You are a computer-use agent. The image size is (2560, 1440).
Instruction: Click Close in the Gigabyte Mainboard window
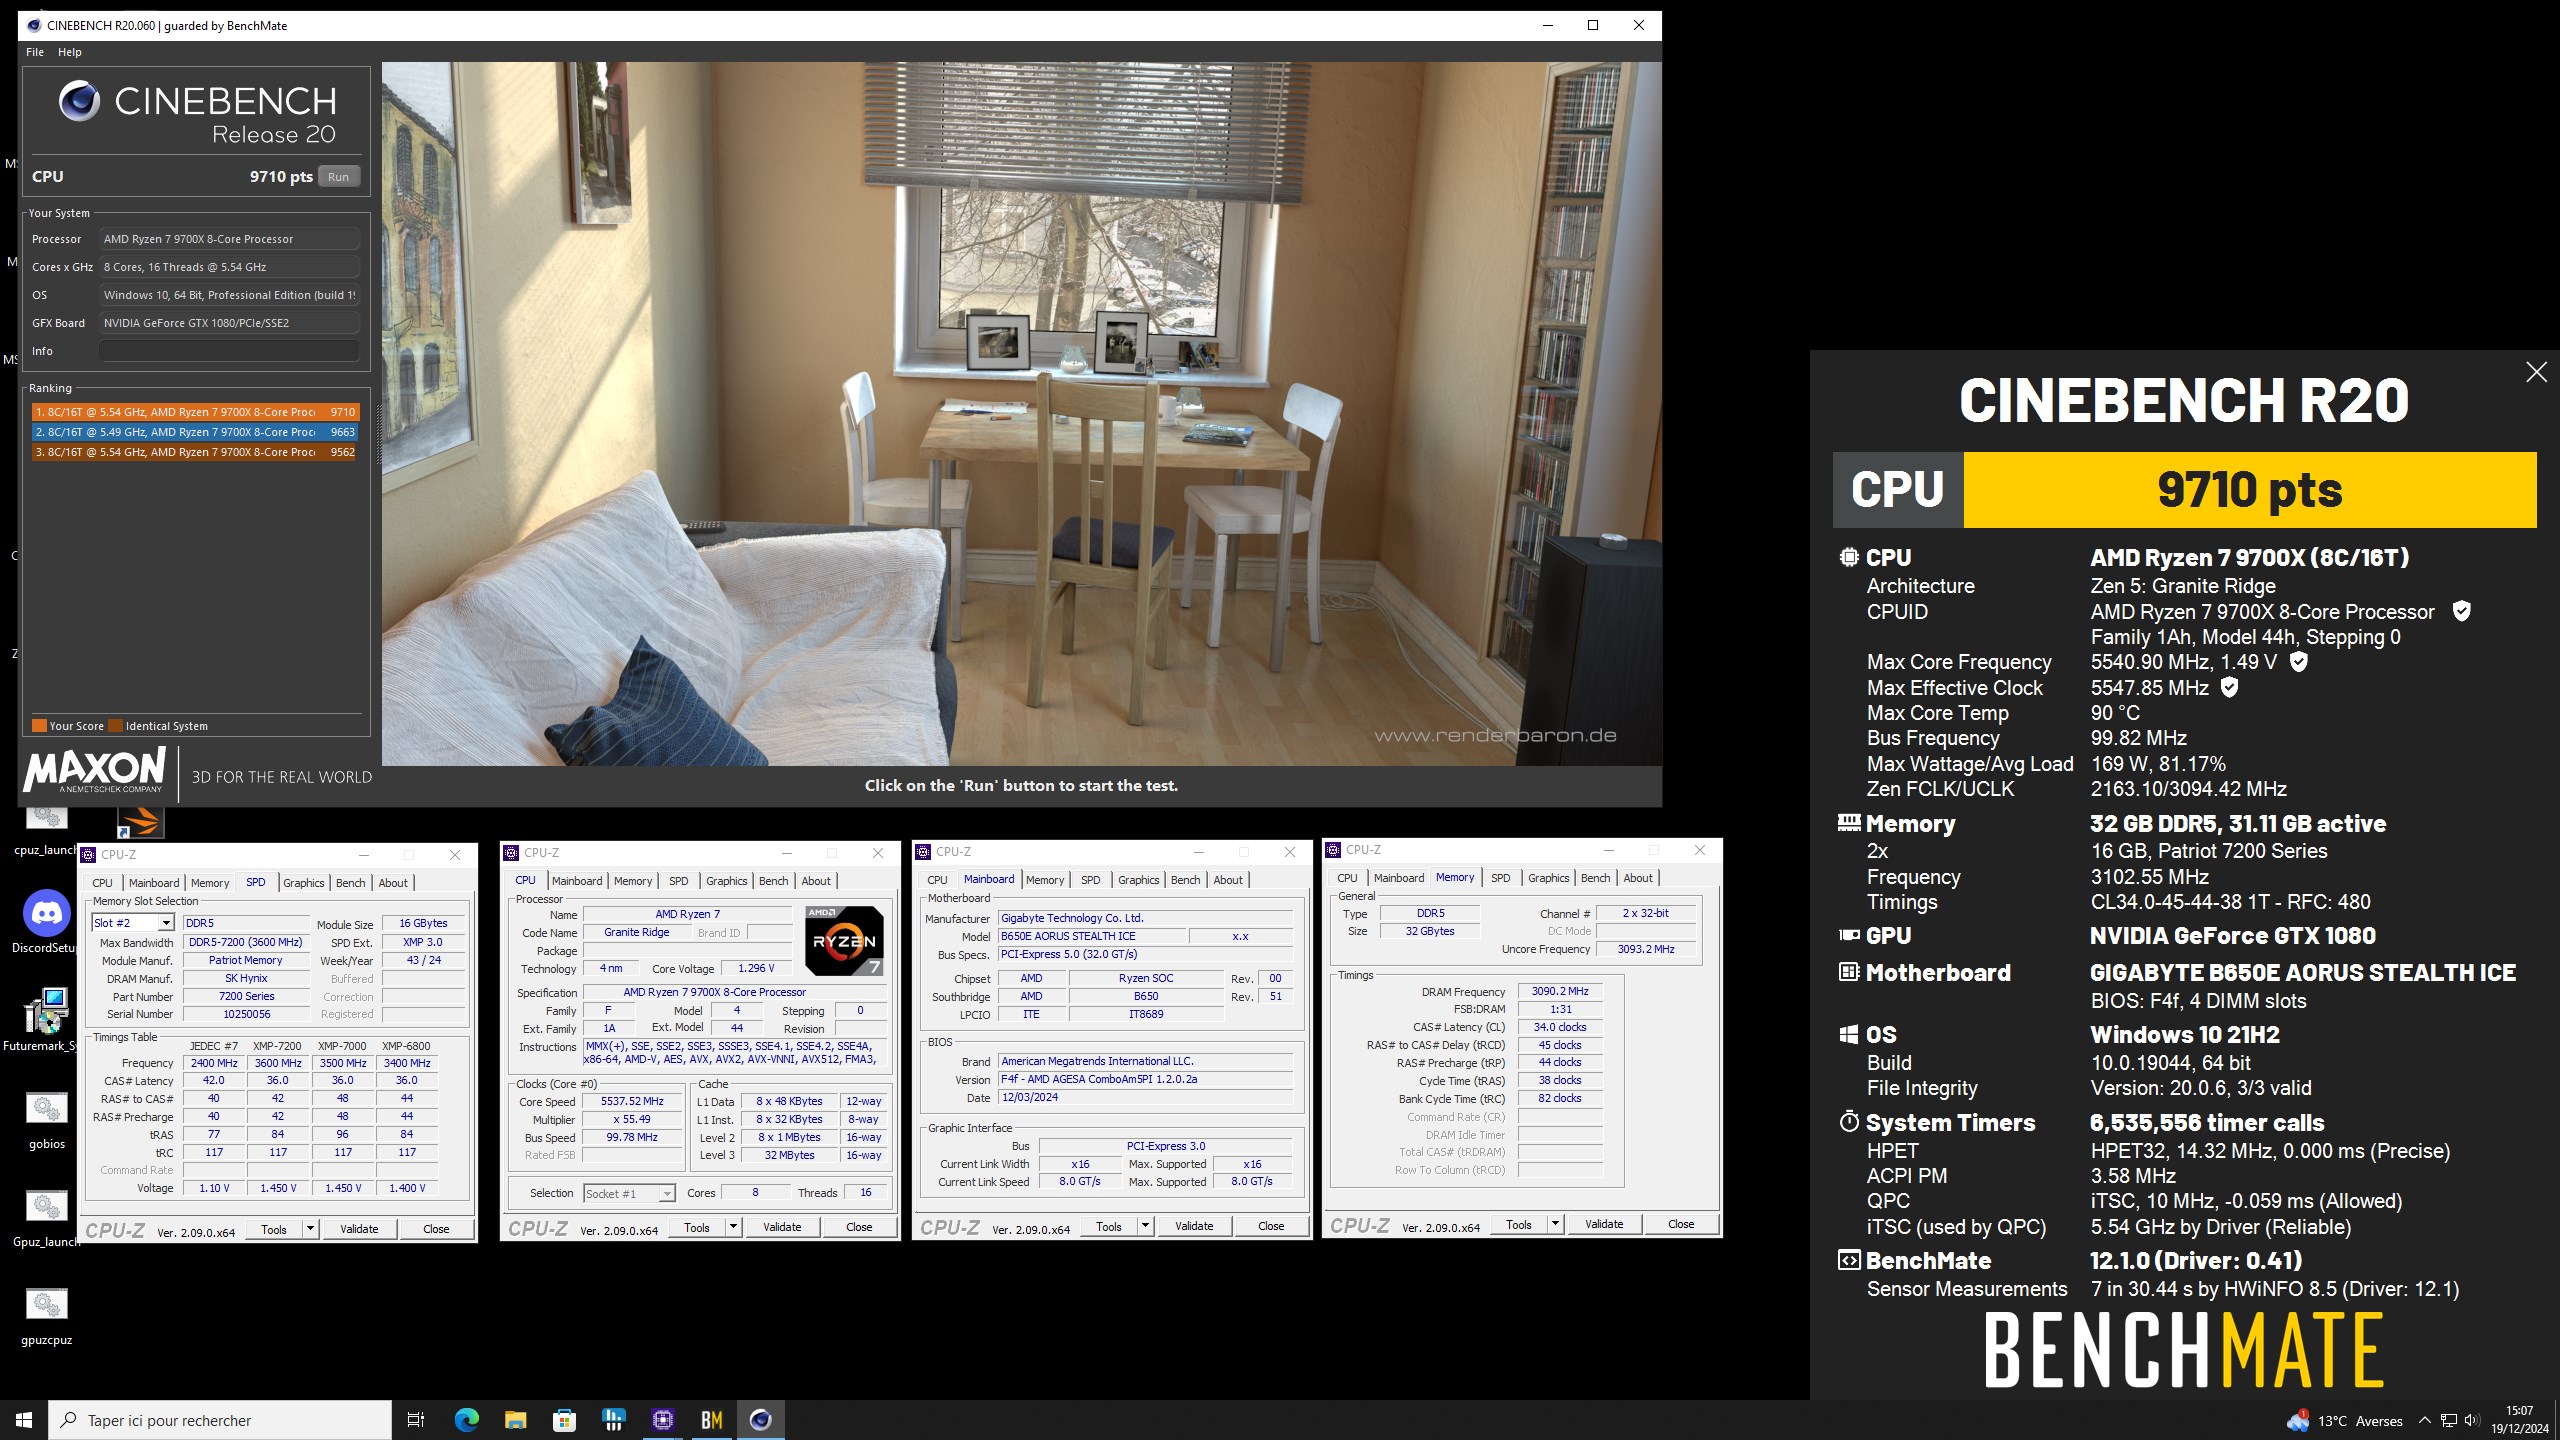pos(1271,1226)
